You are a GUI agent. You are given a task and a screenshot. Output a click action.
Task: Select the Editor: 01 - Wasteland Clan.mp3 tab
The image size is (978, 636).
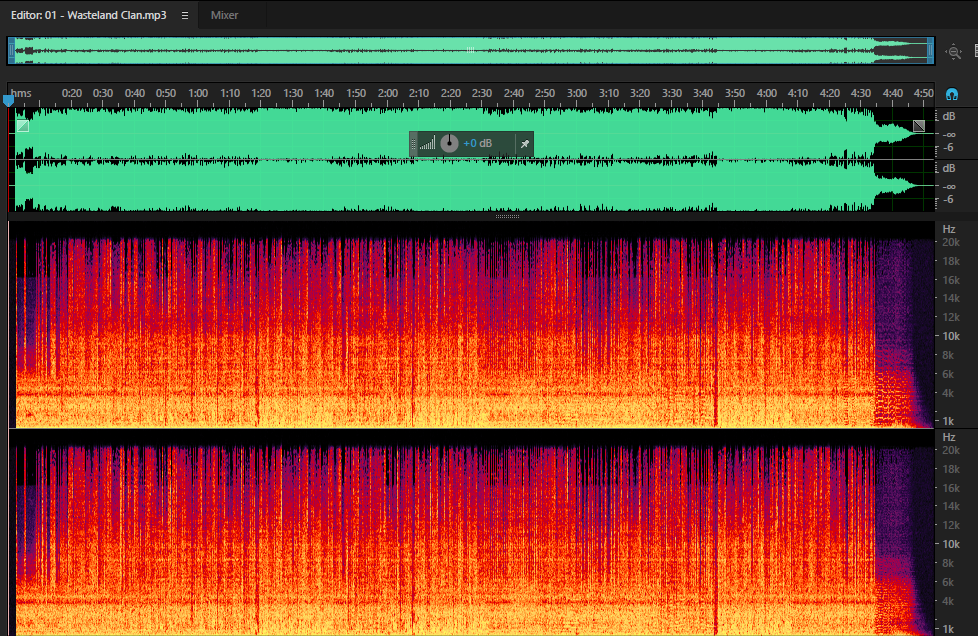click(89, 15)
